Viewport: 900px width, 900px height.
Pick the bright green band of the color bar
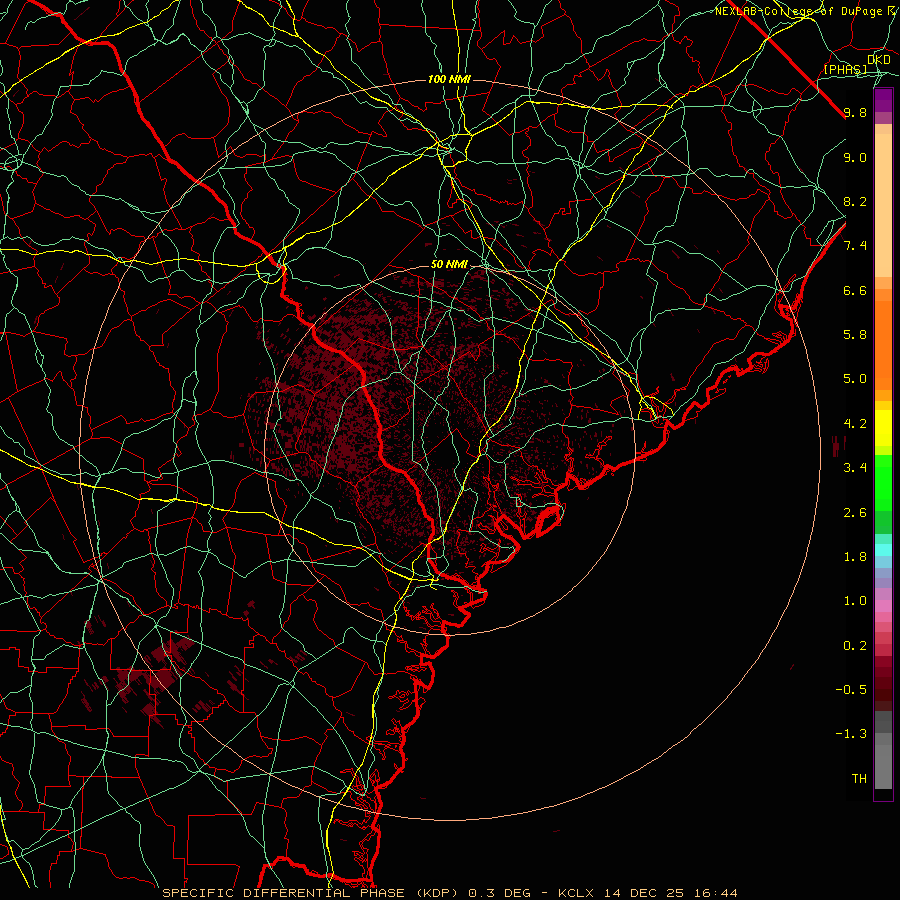click(883, 482)
